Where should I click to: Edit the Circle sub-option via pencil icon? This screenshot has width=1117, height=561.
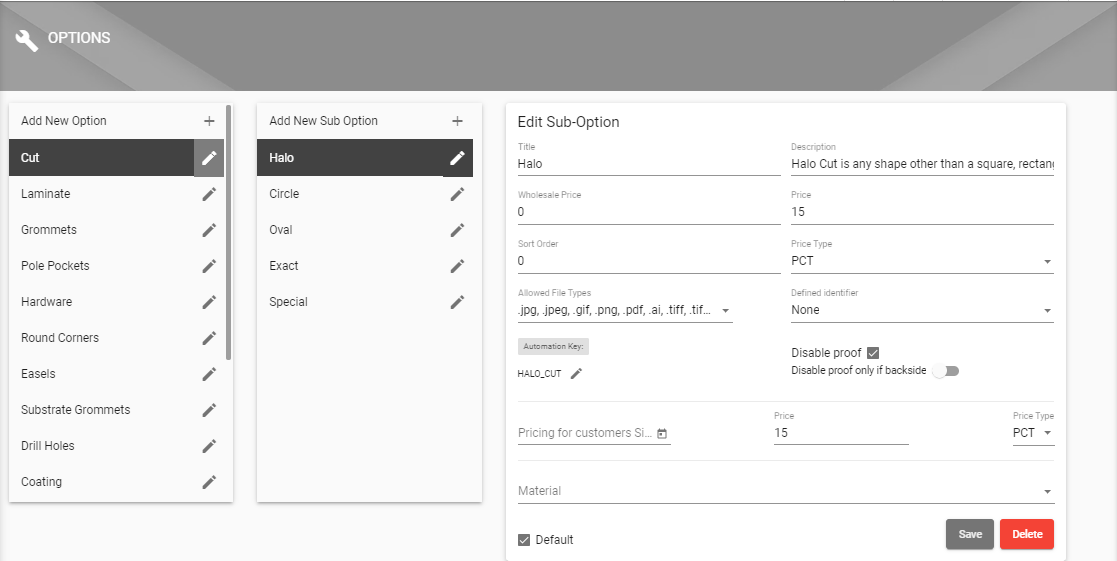click(457, 194)
